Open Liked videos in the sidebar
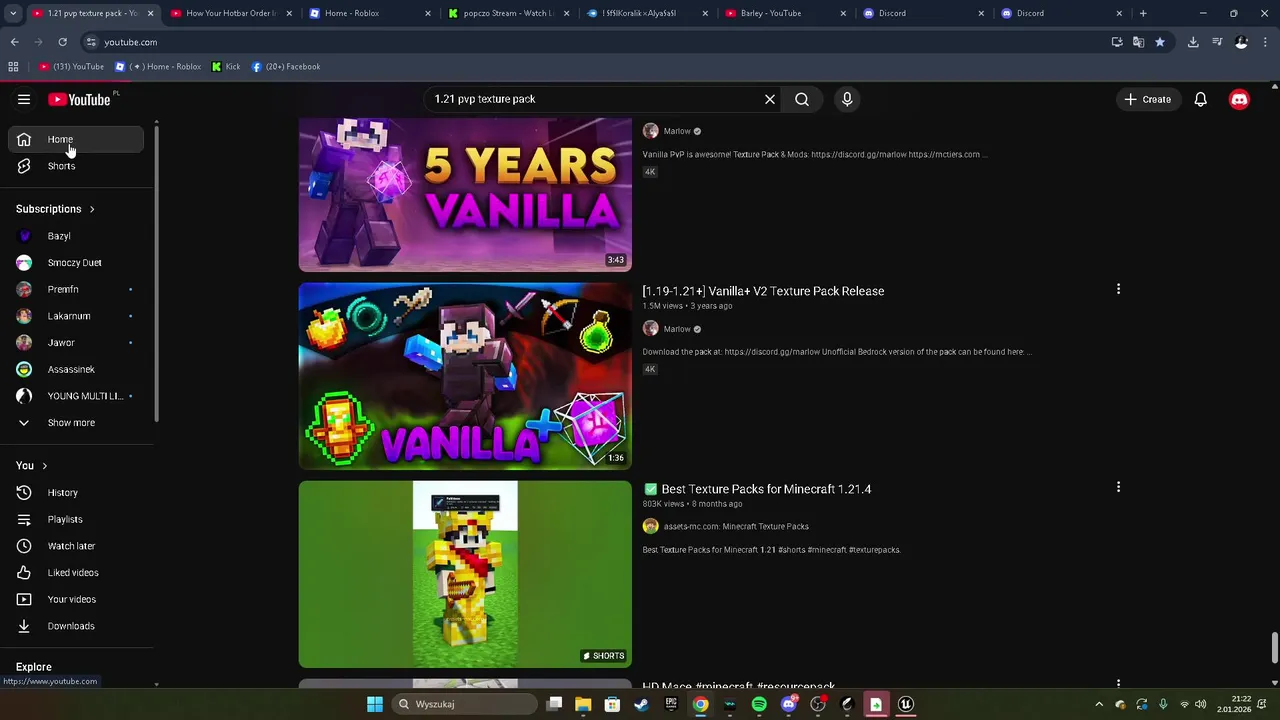1280x720 pixels. coord(76,573)
